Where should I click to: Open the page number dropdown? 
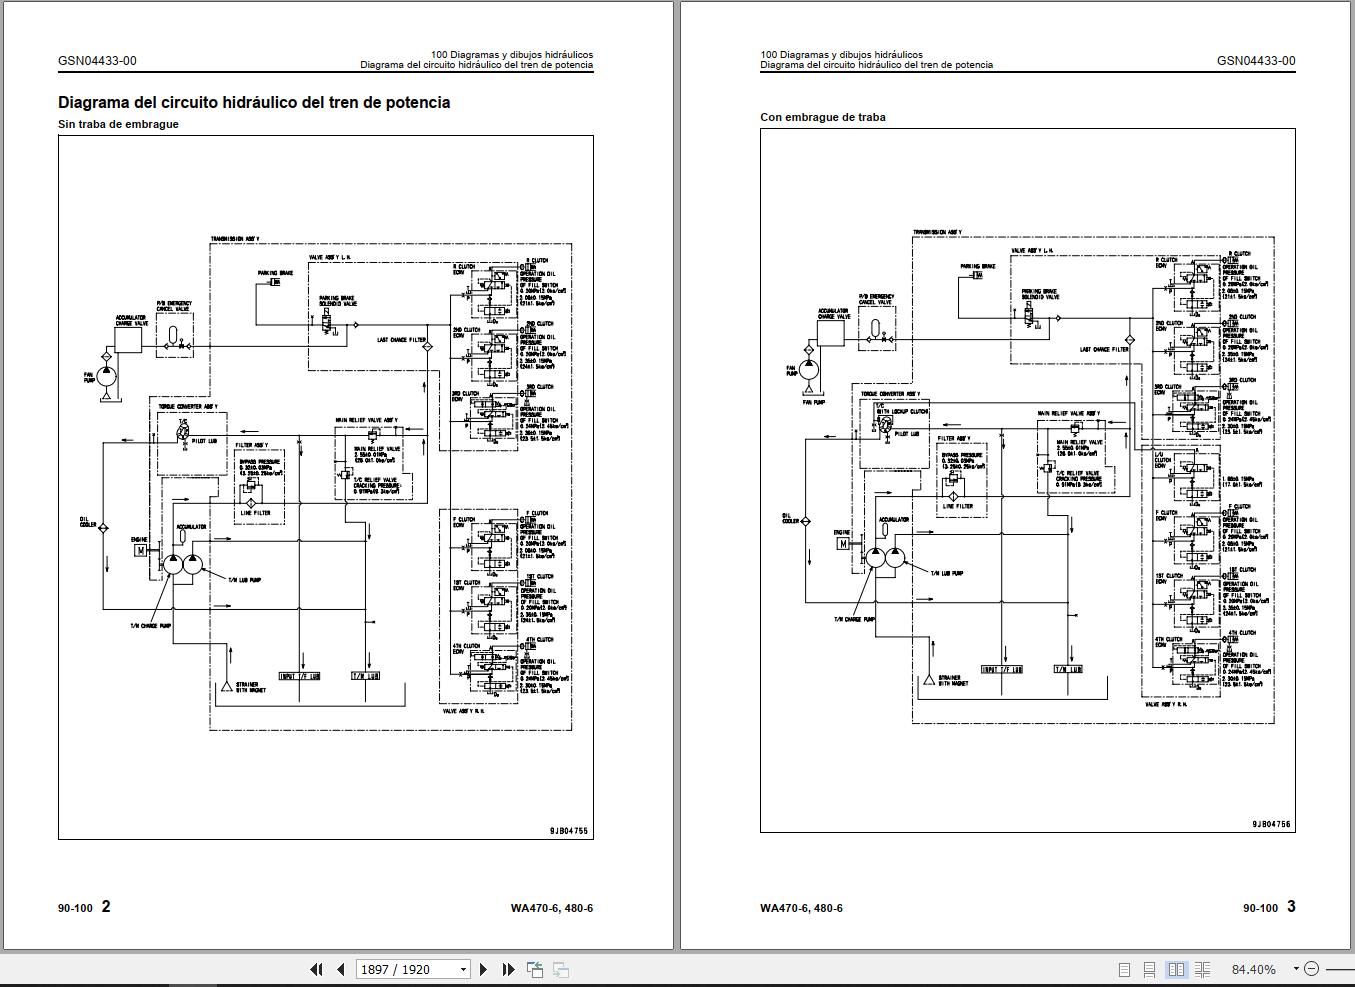(463, 969)
